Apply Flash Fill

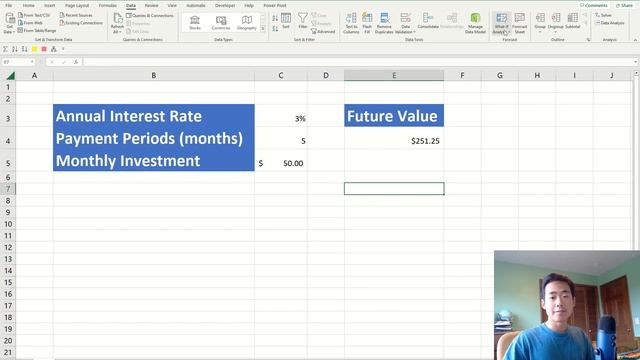click(367, 23)
